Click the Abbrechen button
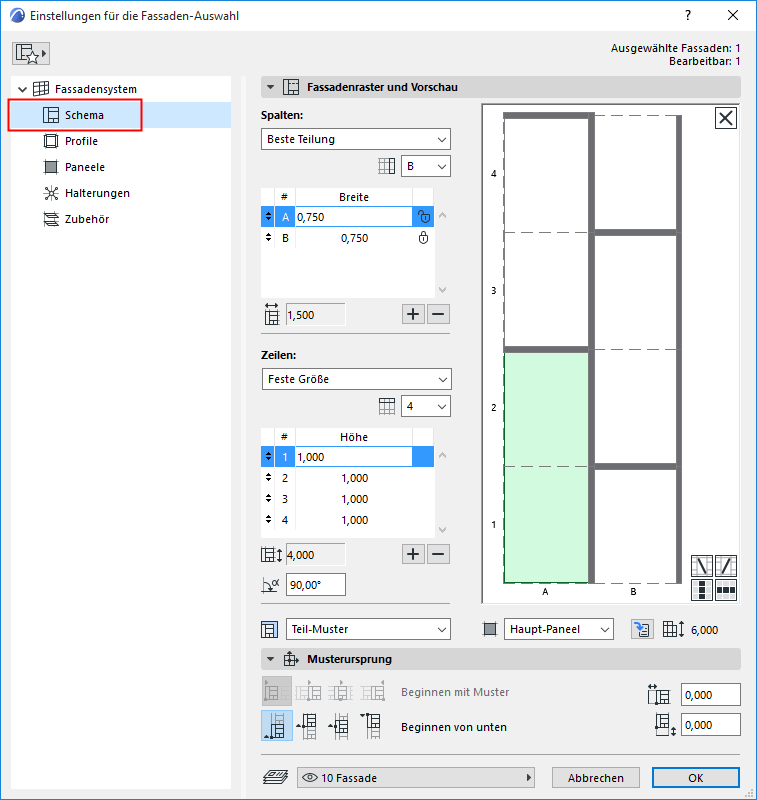Viewport: 757px width, 800px height. point(595,778)
